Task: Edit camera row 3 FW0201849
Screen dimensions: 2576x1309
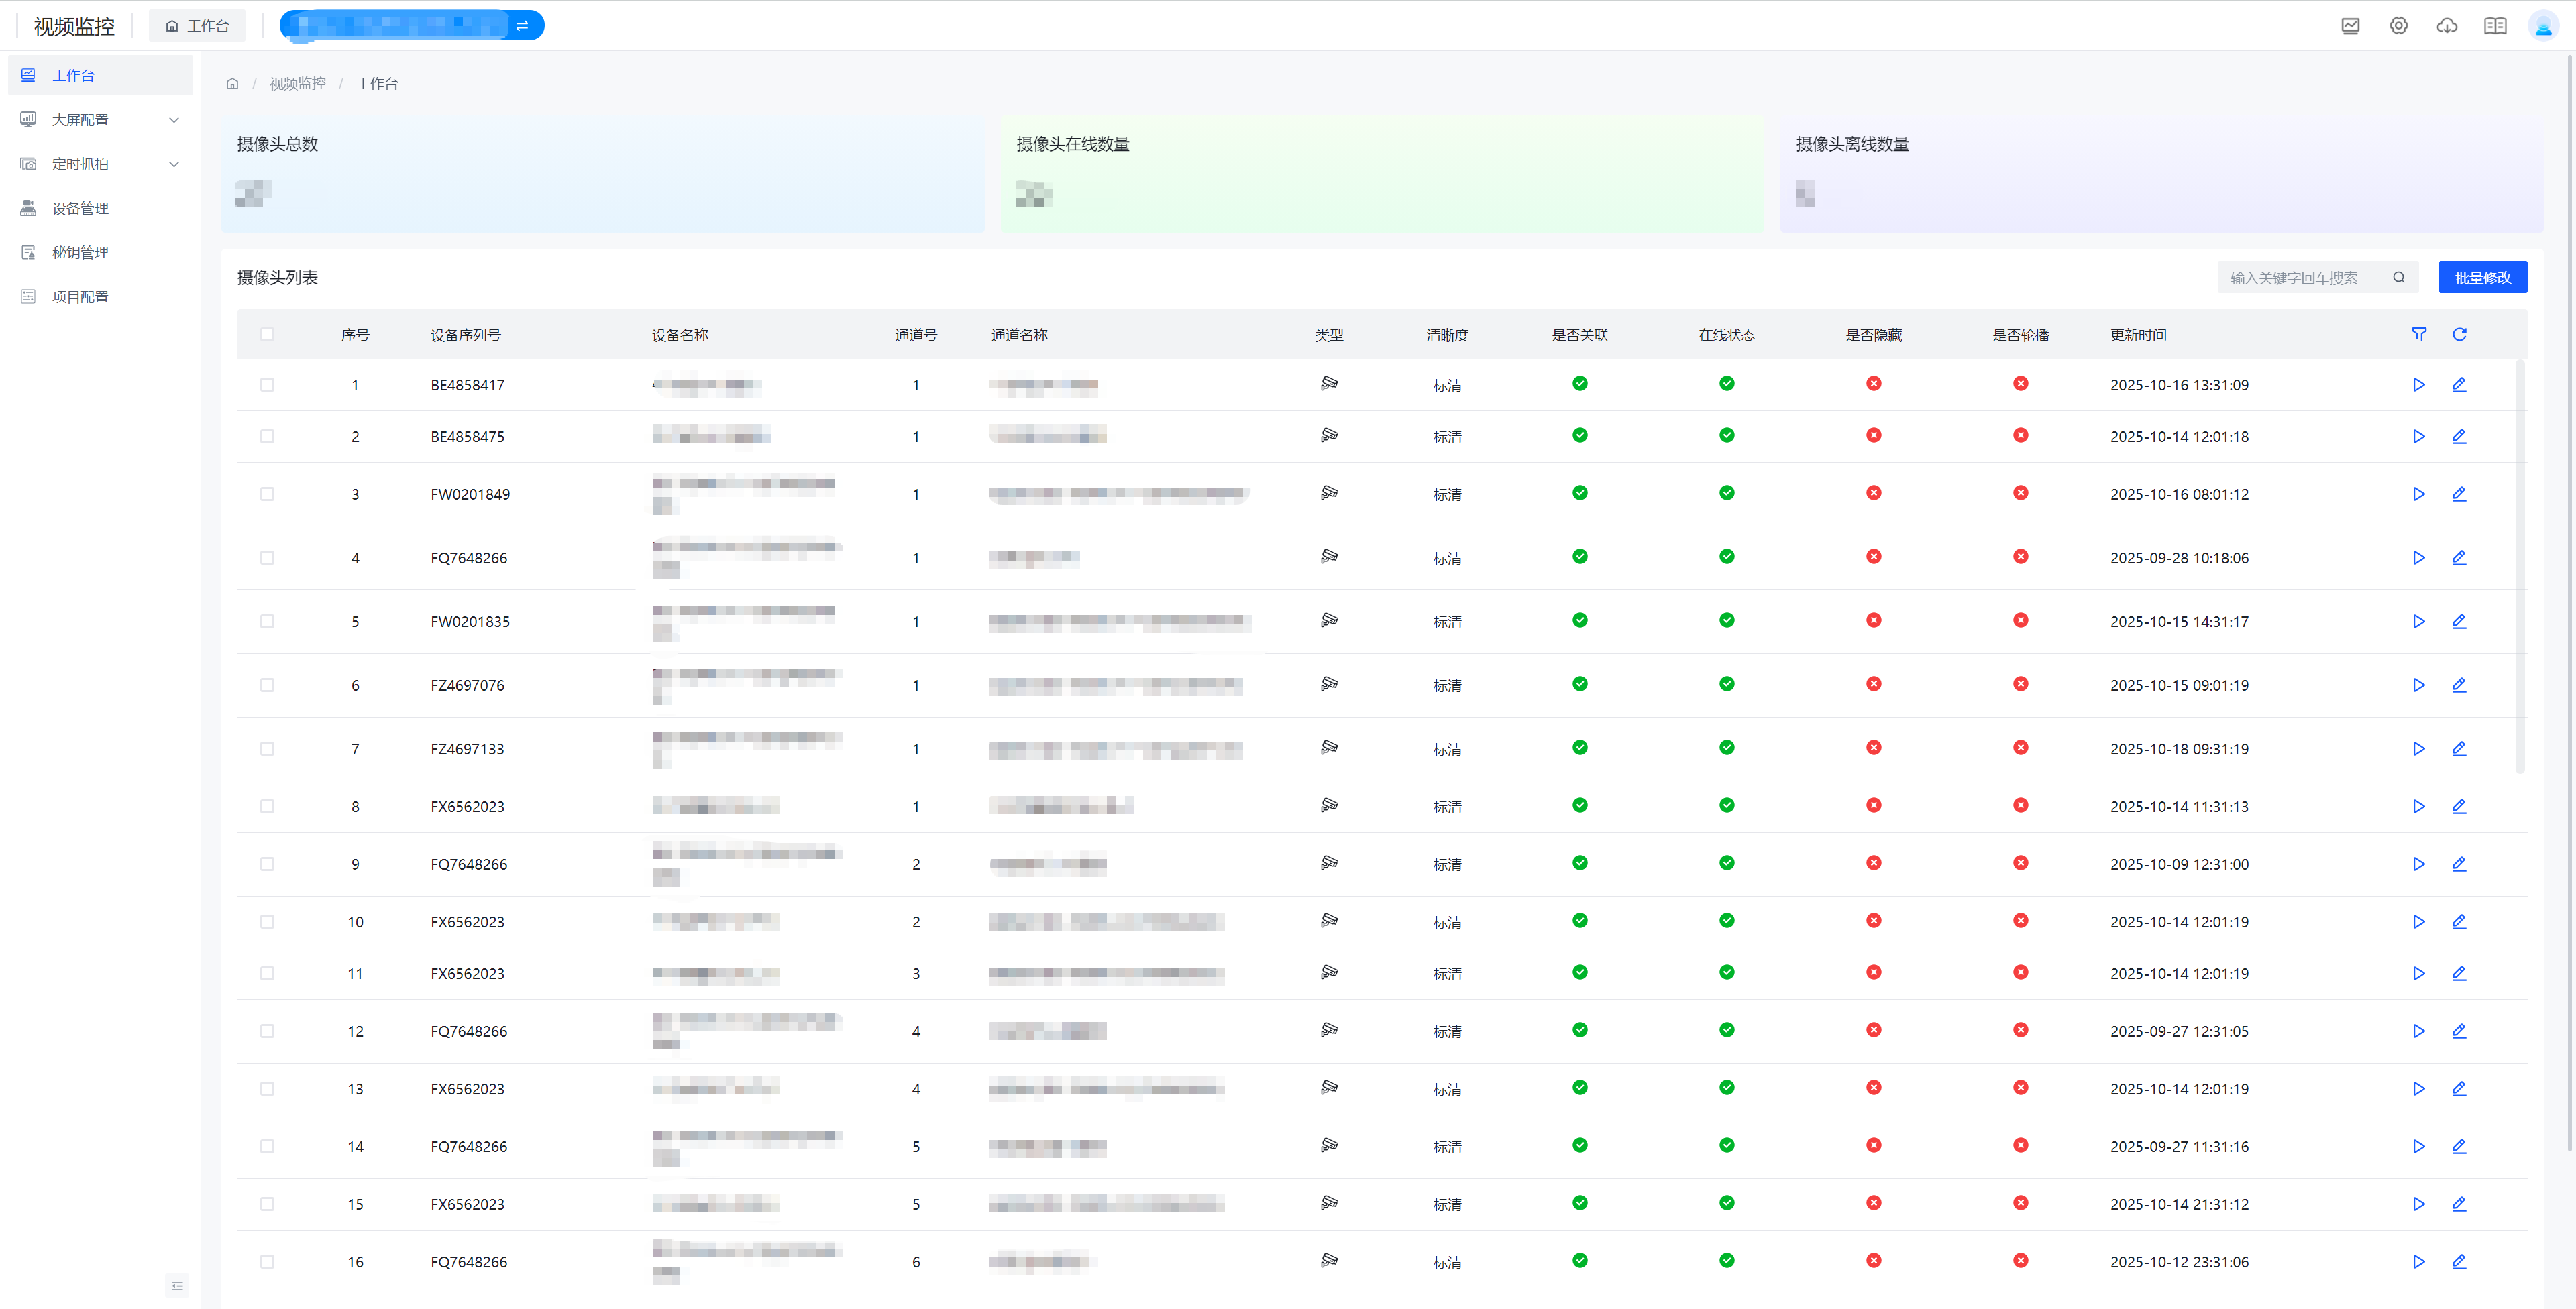Action: point(2458,494)
